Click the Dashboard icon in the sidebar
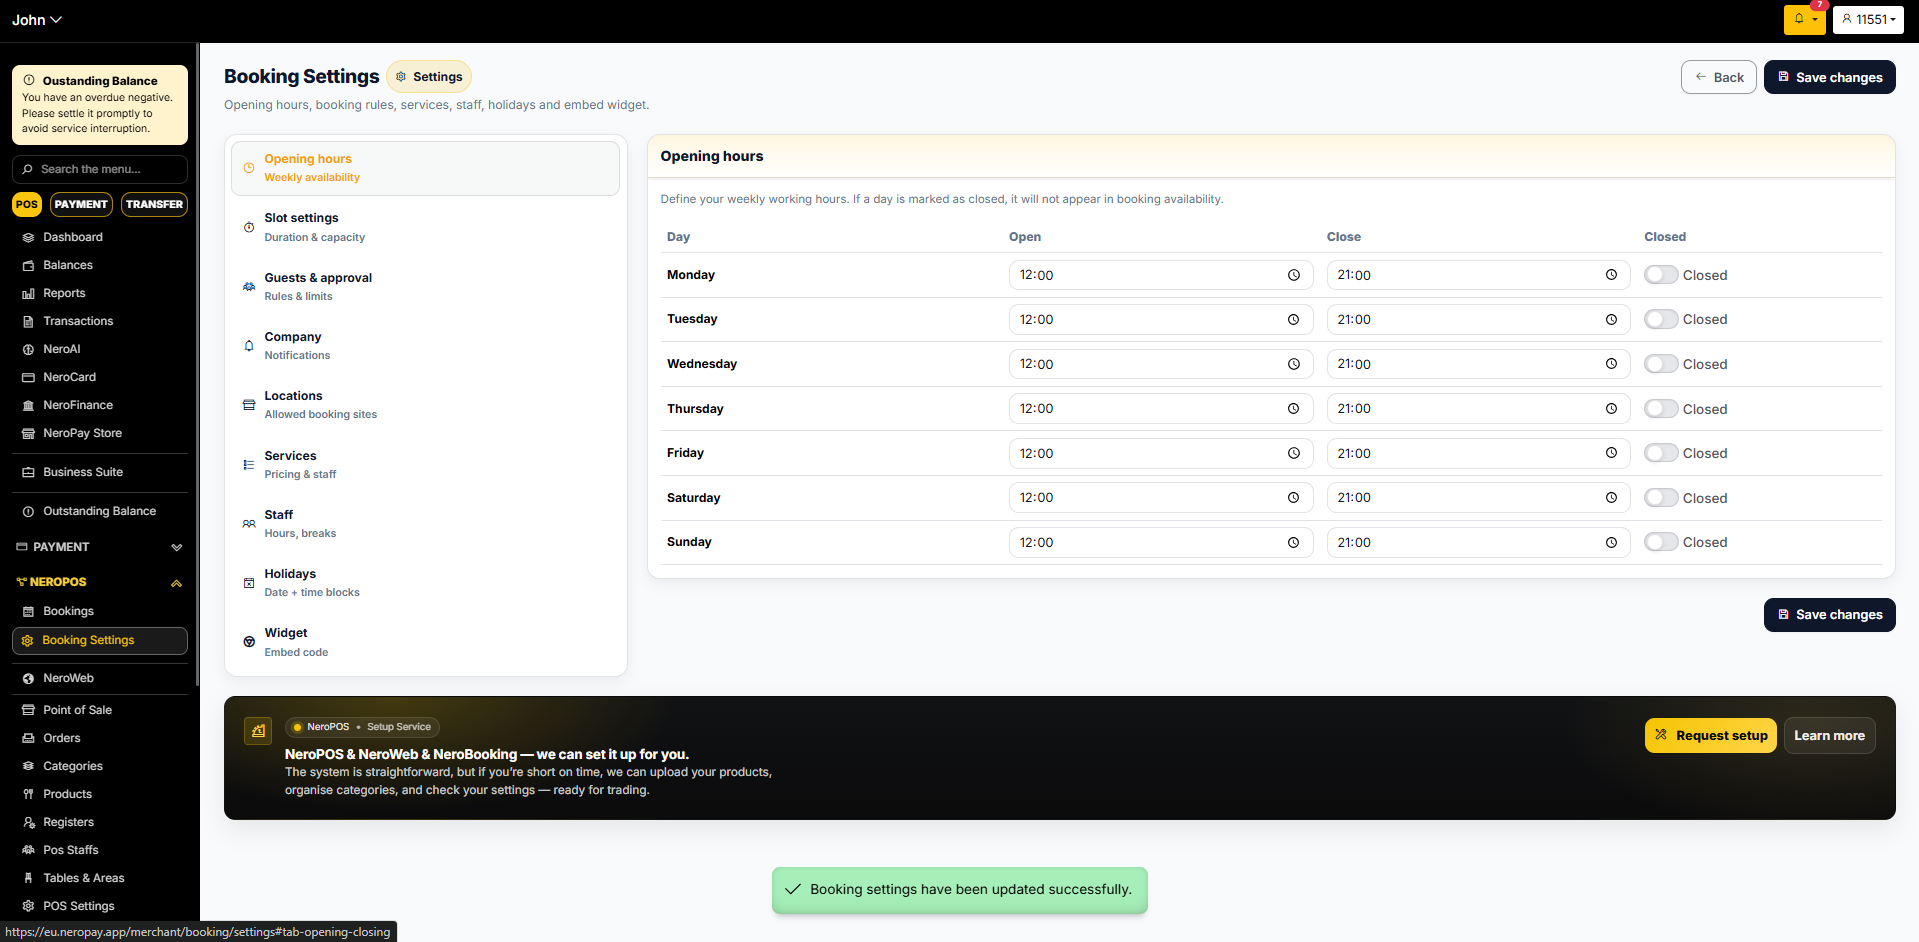1919x942 pixels. pyautogui.click(x=28, y=238)
